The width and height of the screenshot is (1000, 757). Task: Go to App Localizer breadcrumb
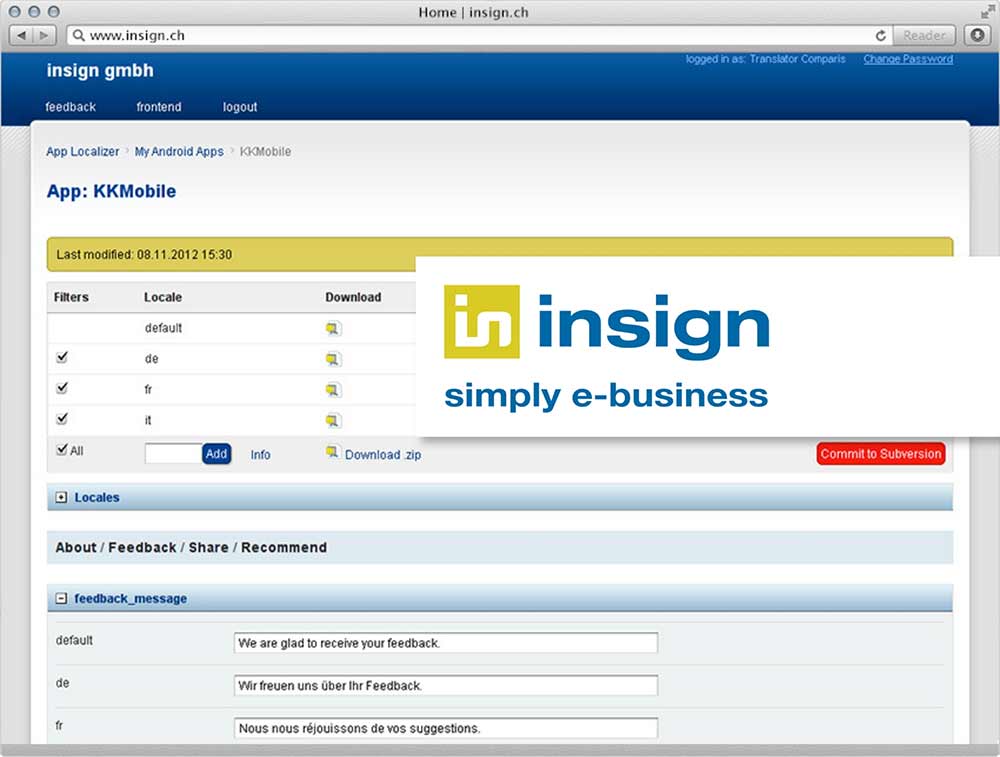click(x=82, y=152)
